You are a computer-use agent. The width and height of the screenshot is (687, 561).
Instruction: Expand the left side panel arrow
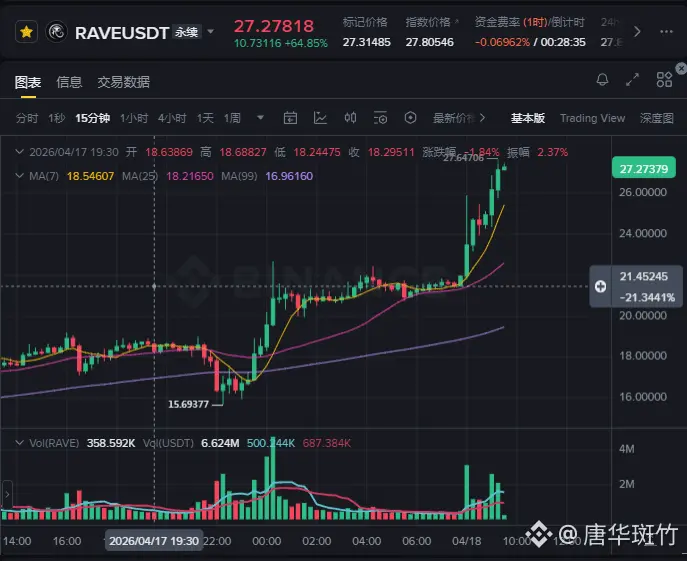tap(6, 494)
